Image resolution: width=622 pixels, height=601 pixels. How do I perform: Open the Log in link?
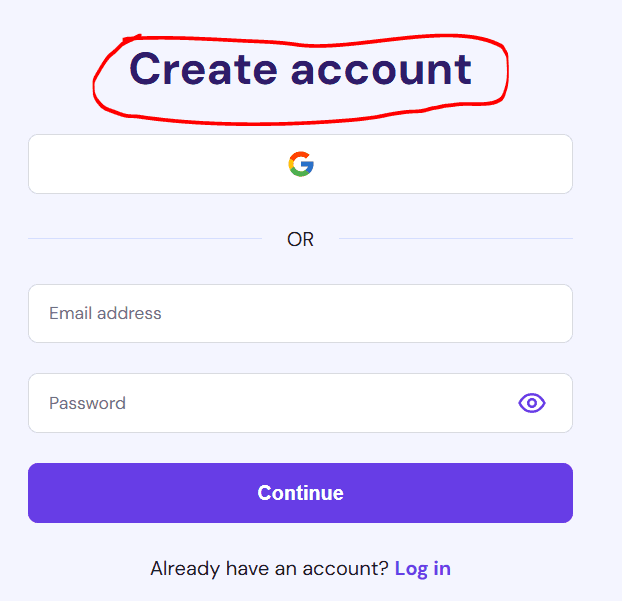[x=423, y=568]
